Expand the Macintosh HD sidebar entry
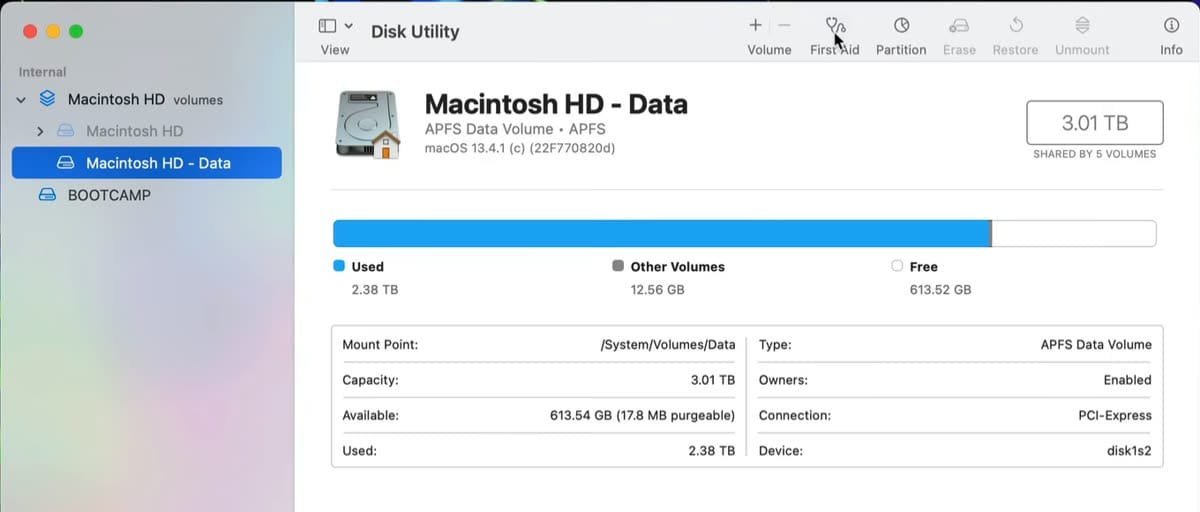The image size is (1200, 512). click(40, 131)
